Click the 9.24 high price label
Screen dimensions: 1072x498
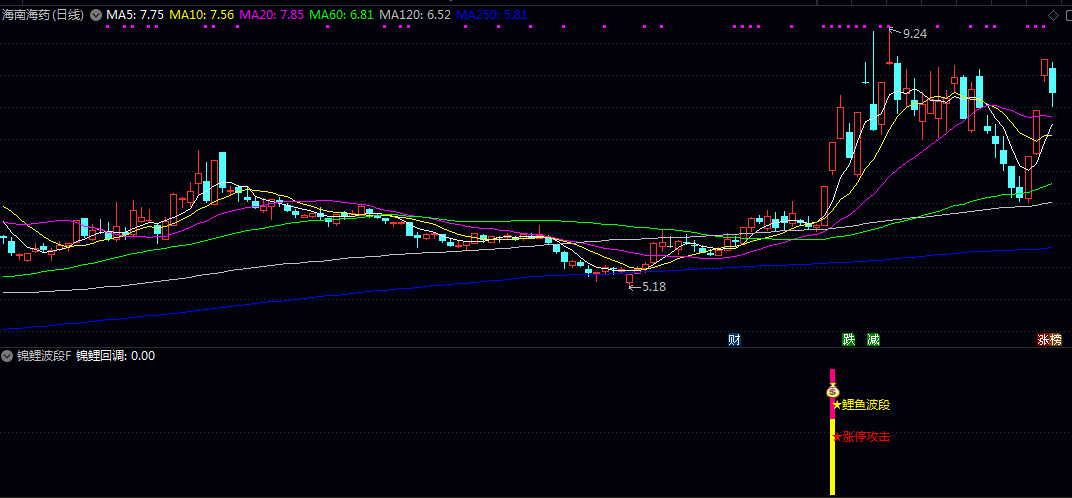pos(914,34)
